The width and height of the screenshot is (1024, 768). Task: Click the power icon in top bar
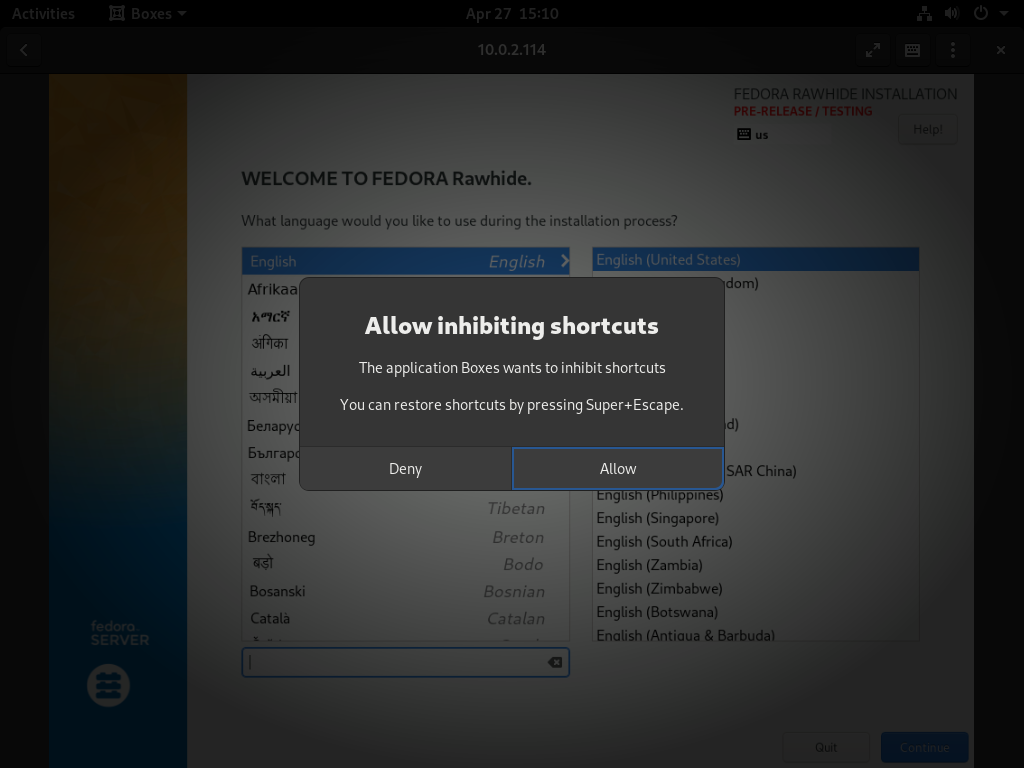pyautogui.click(x=981, y=13)
